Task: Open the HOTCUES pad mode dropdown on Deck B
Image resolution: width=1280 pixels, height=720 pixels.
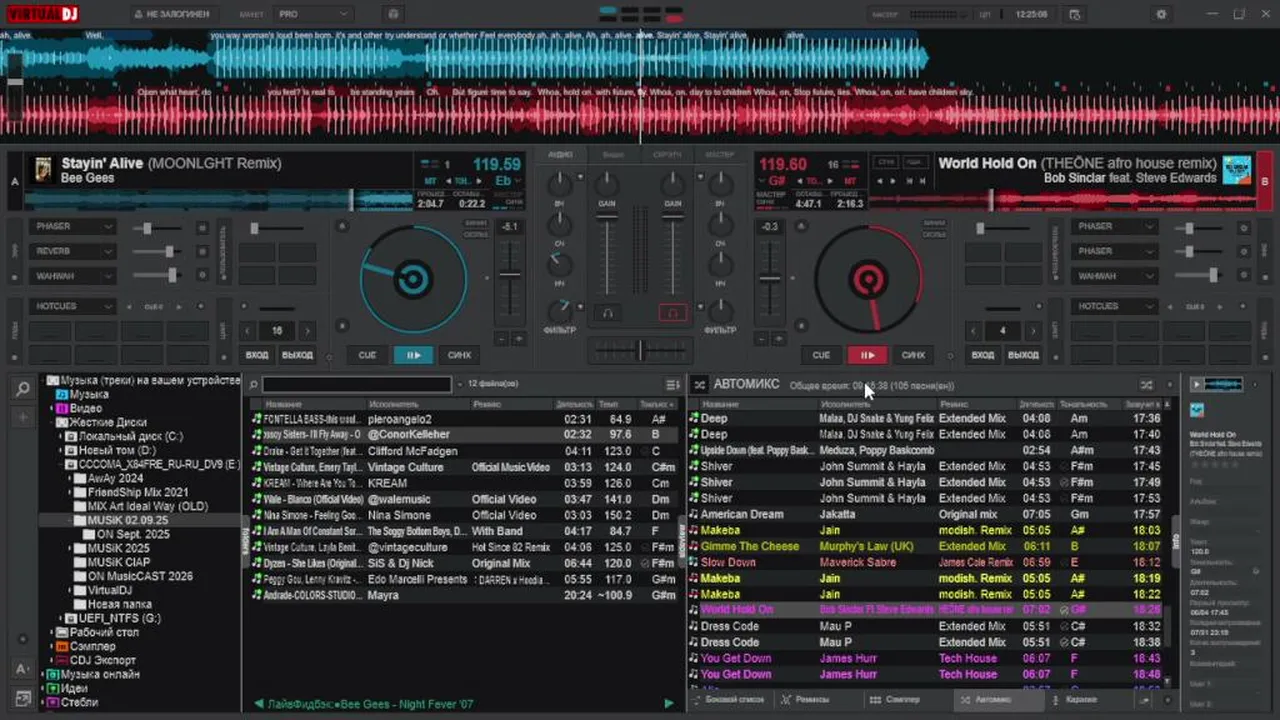Action: coord(1114,306)
